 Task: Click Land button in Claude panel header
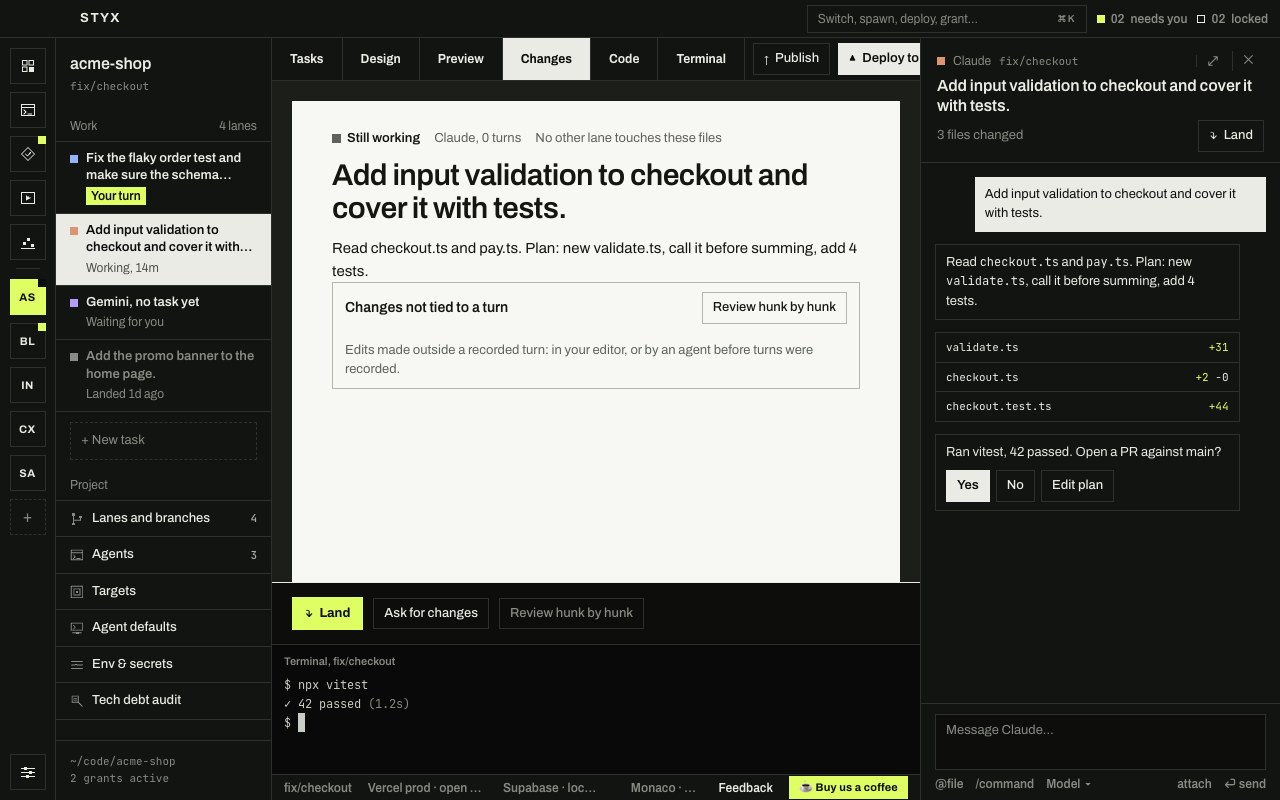[x=1231, y=135]
